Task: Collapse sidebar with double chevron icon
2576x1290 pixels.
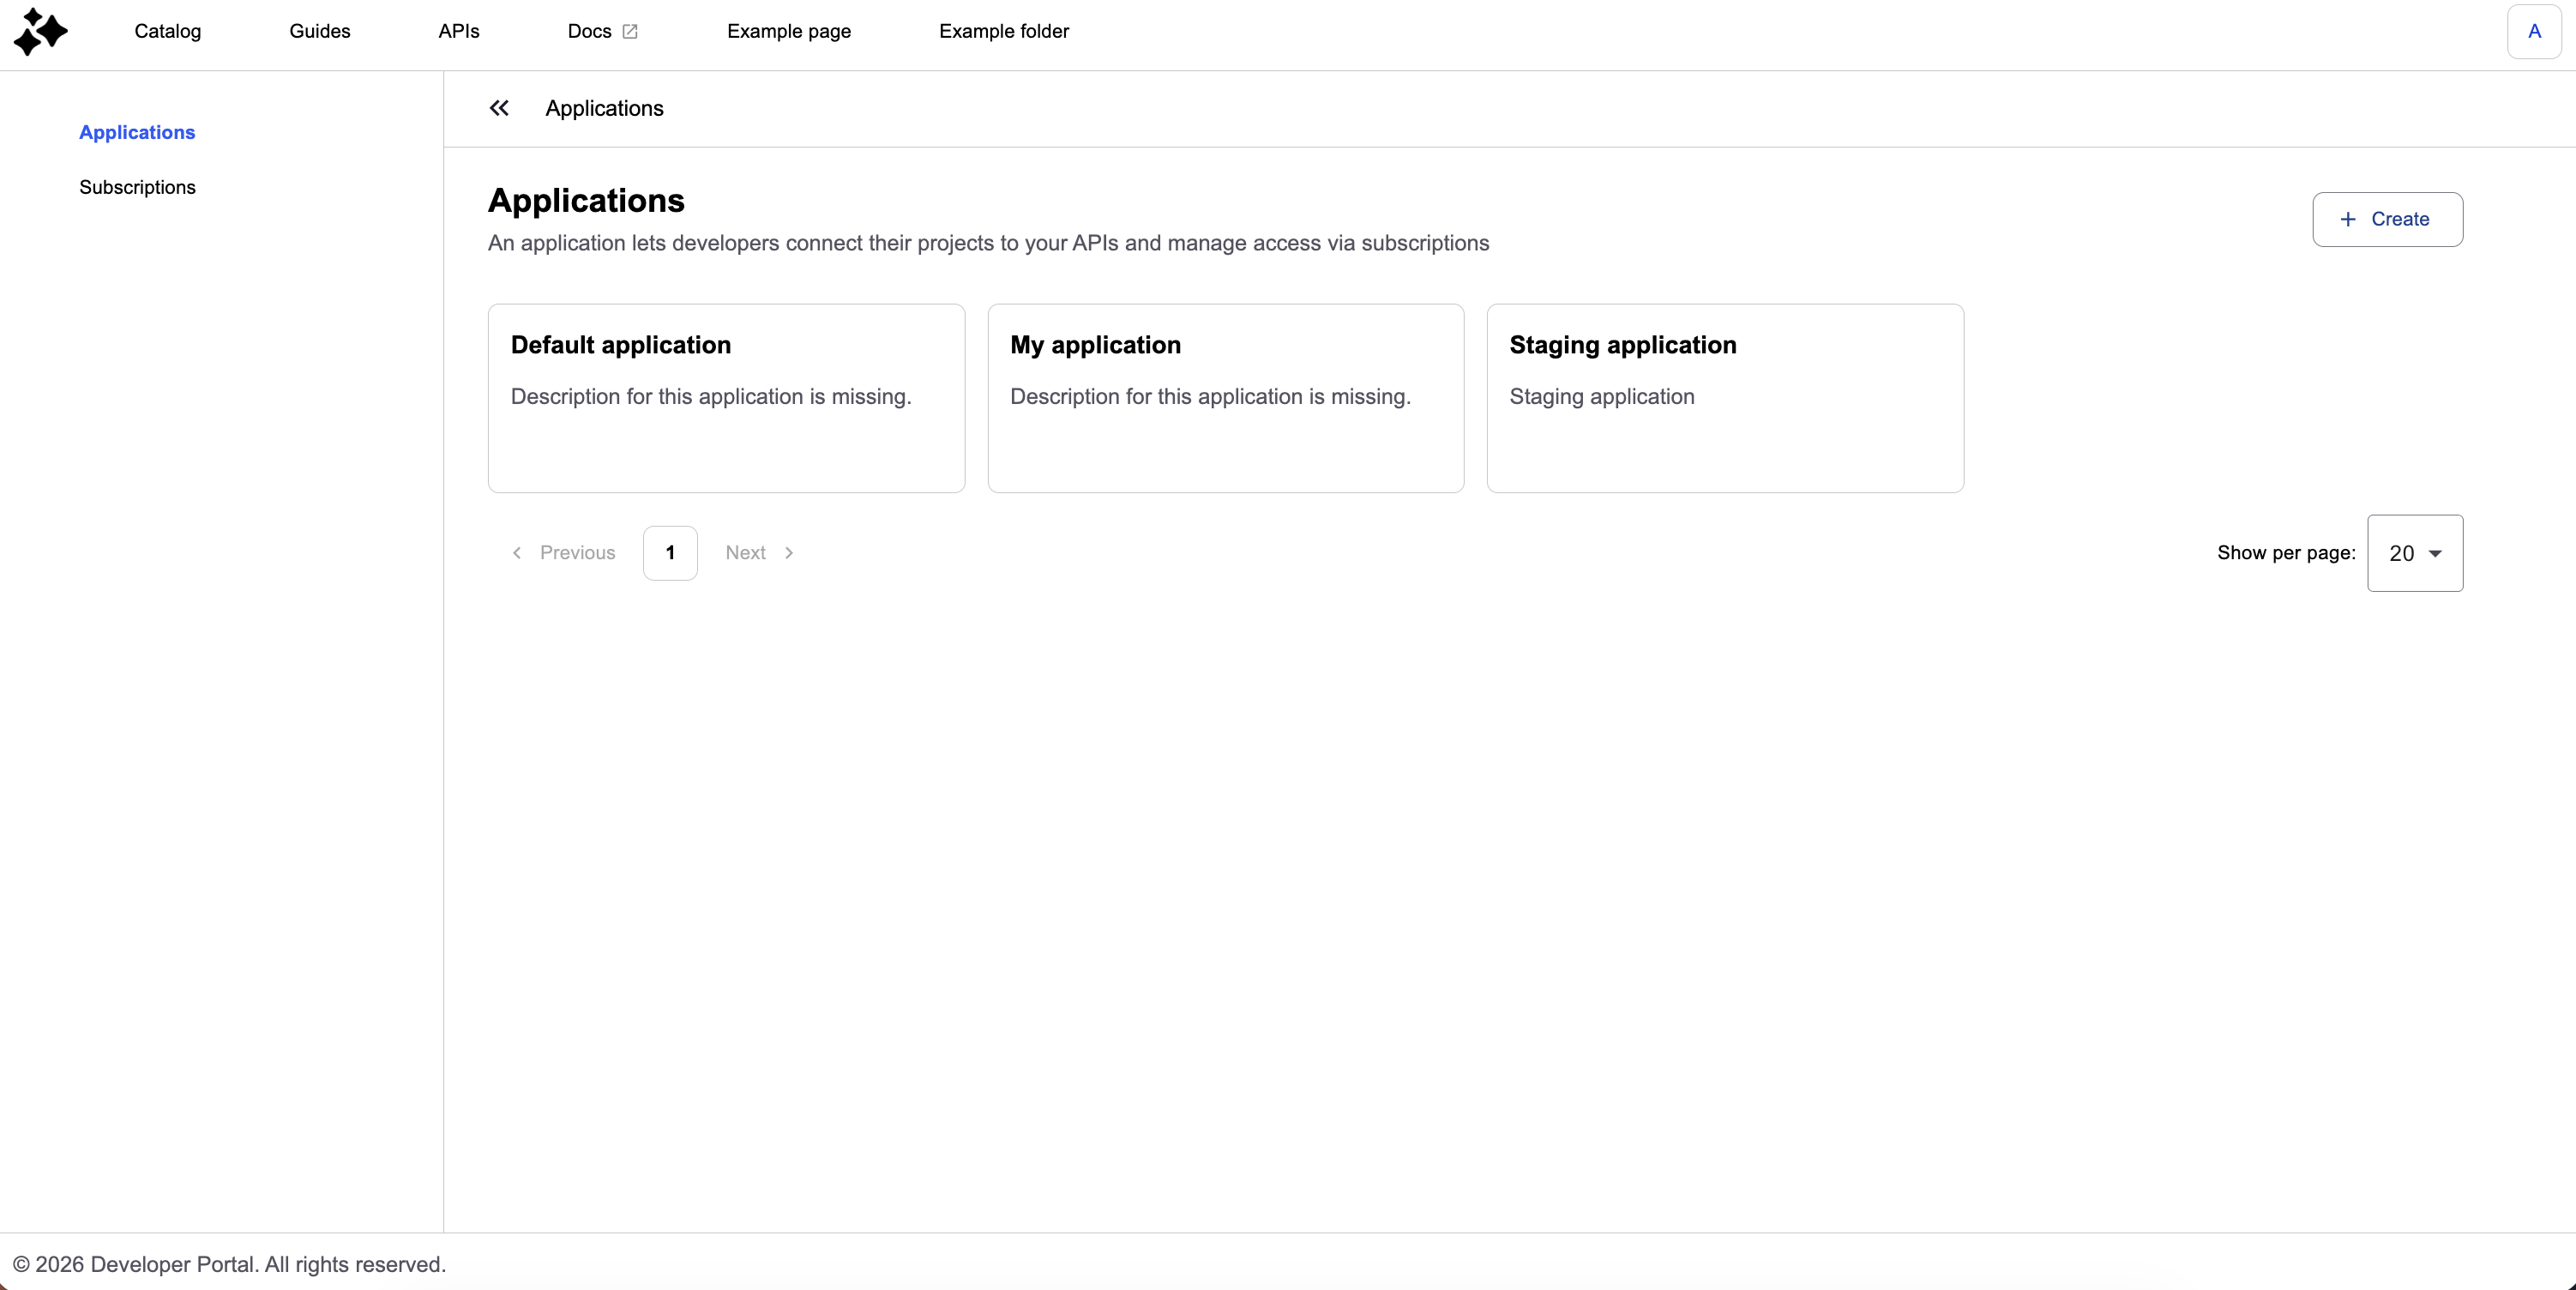Action: [499, 108]
